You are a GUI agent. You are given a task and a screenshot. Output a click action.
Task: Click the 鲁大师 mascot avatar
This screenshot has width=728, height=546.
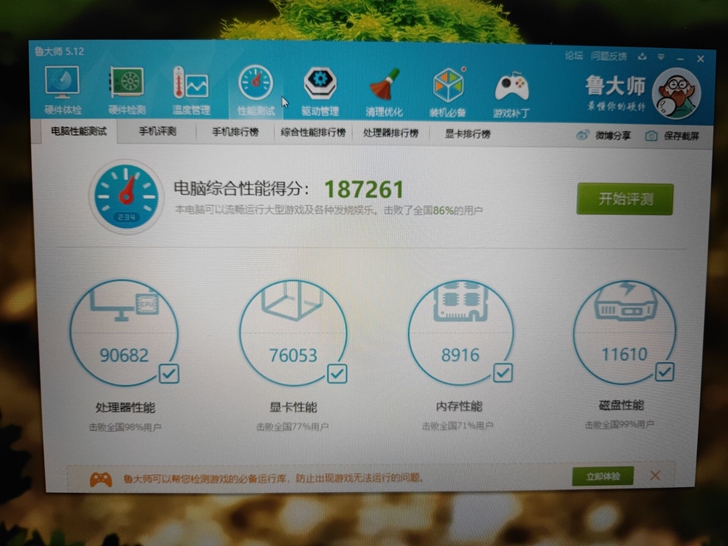(x=676, y=93)
